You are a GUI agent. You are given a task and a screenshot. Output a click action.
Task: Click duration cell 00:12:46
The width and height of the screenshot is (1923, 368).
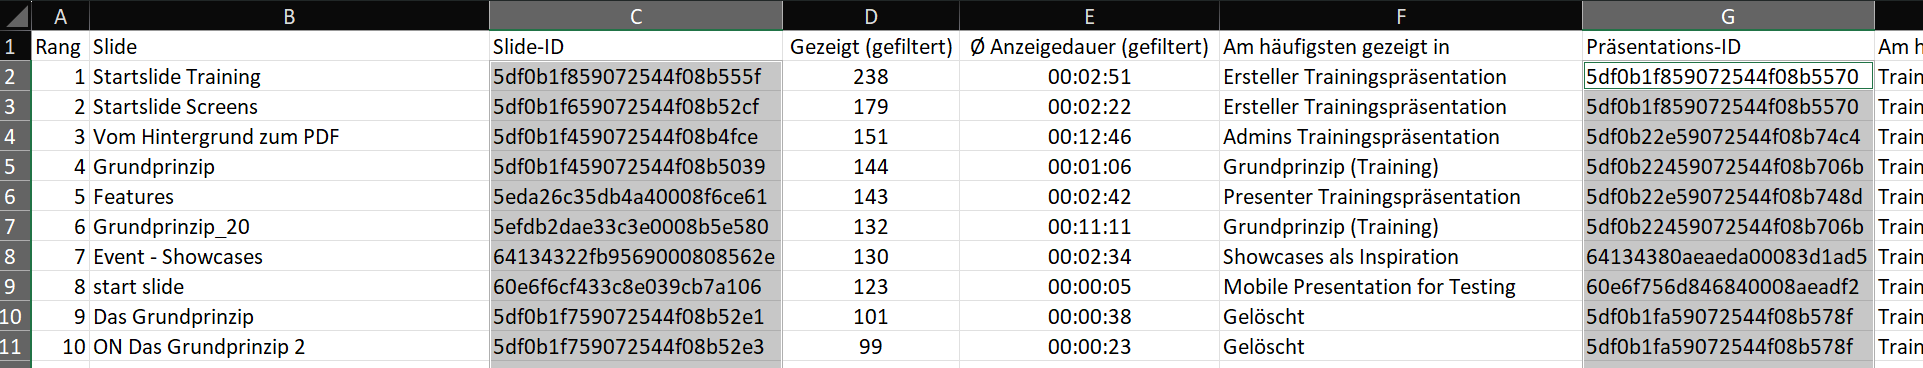pyautogui.click(x=1089, y=136)
